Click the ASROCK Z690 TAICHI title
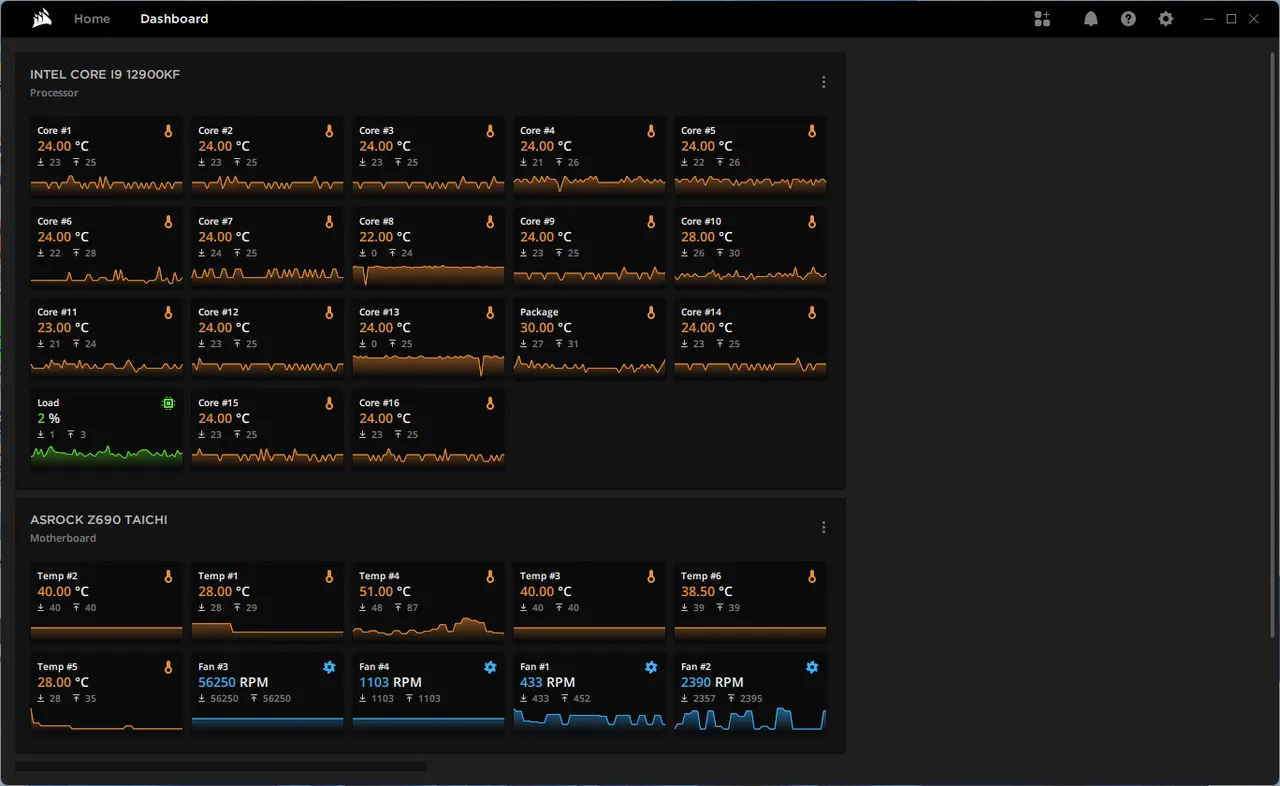The image size is (1280, 786). [x=99, y=520]
